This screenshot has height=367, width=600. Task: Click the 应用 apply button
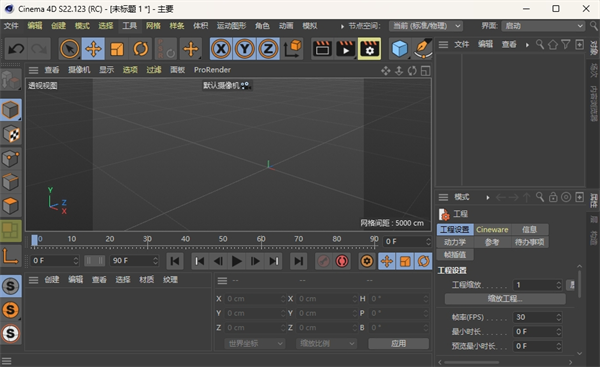pos(398,344)
